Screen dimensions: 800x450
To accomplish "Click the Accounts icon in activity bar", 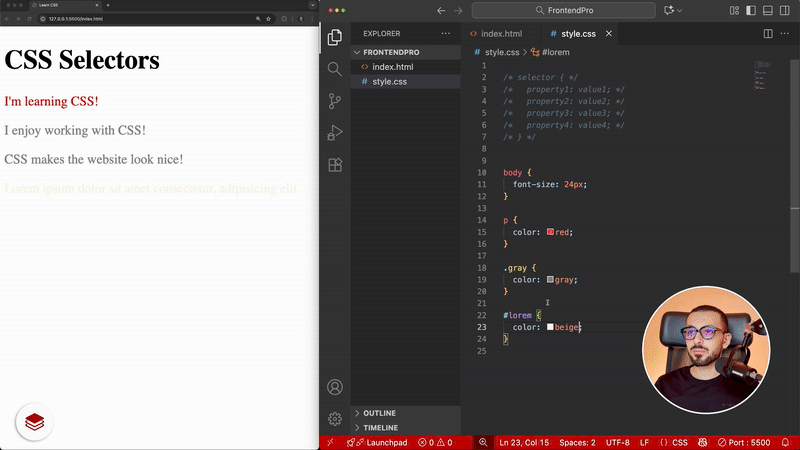I will click(335, 387).
